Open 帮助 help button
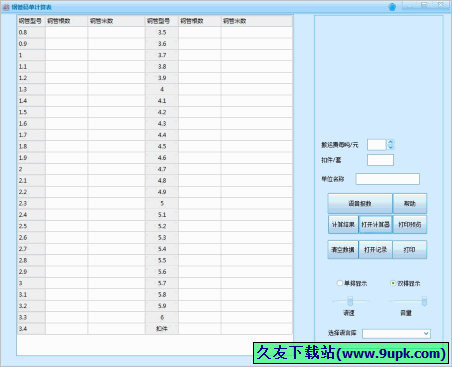This screenshot has width=452, height=367. pos(410,203)
